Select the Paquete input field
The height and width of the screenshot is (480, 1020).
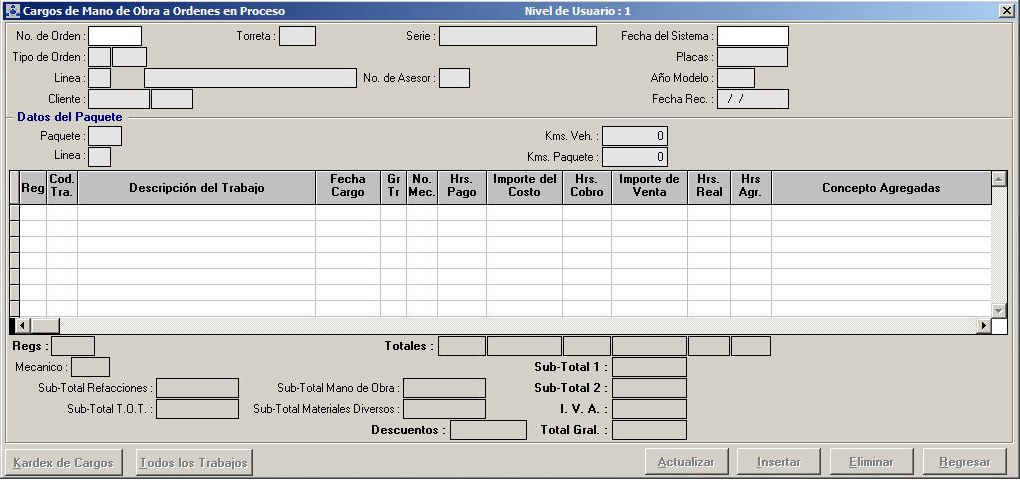click(x=105, y=136)
